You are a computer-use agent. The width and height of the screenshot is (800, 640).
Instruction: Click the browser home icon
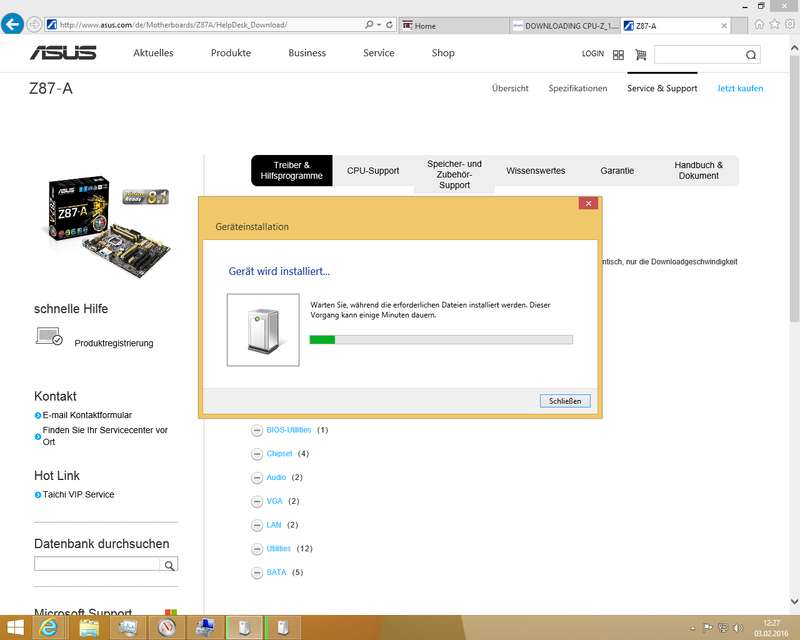point(759,24)
